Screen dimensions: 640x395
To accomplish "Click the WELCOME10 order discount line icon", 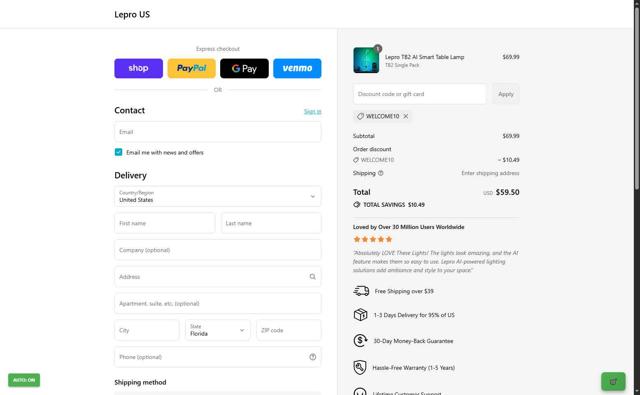I will pyautogui.click(x=356, y=160).
